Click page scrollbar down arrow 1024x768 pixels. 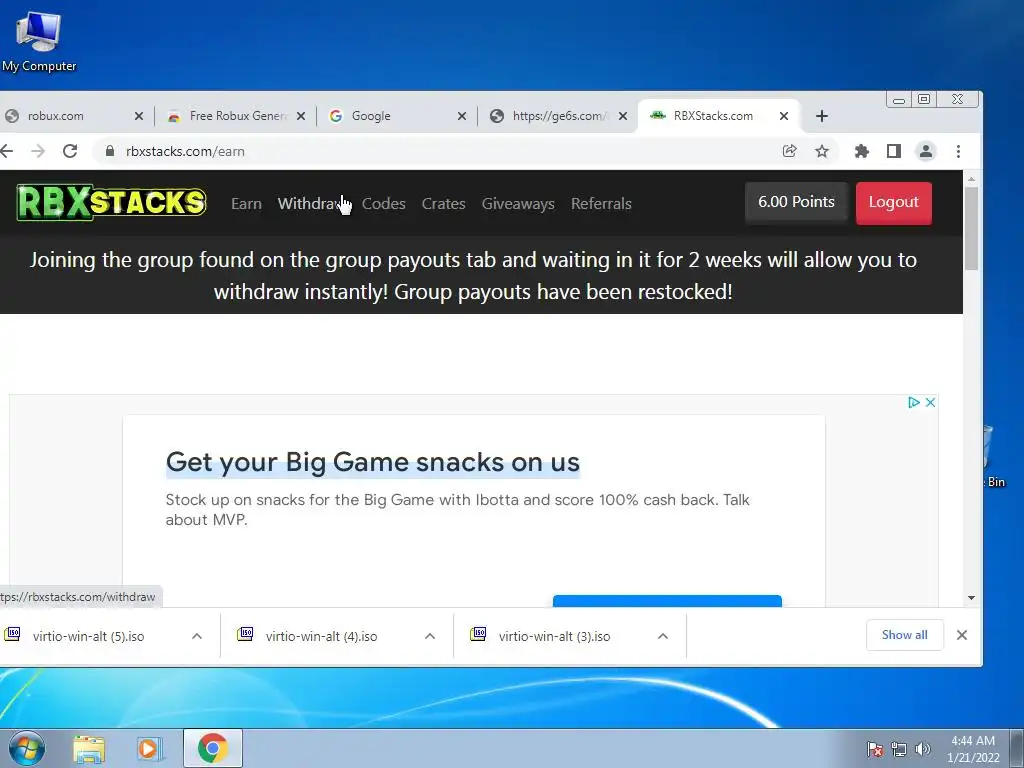pyautogui.click(x=971, y=598)
